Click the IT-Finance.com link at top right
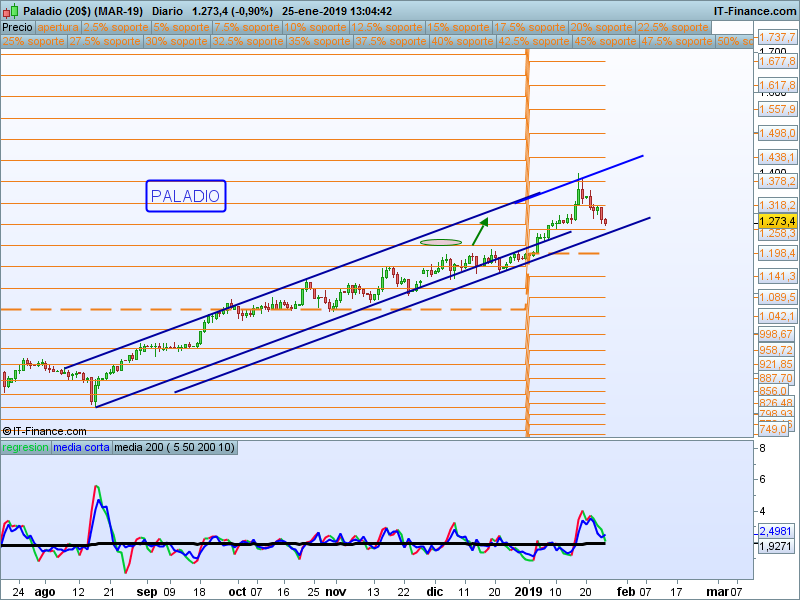The image size is (800, 600). click(754, 11)
